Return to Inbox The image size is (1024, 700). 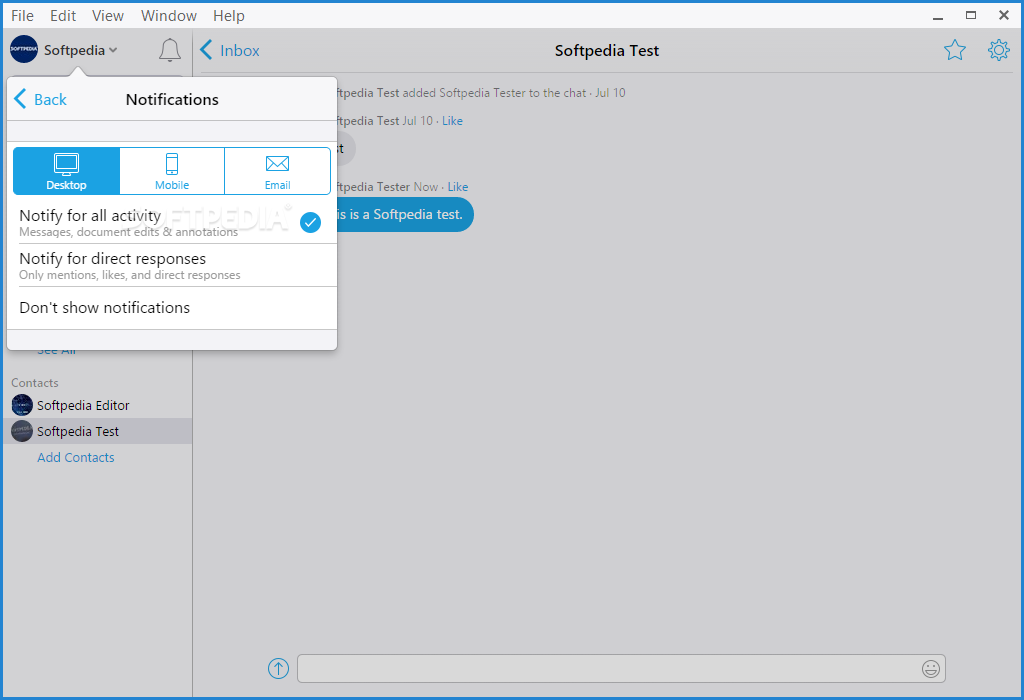[x=230, y=50]
